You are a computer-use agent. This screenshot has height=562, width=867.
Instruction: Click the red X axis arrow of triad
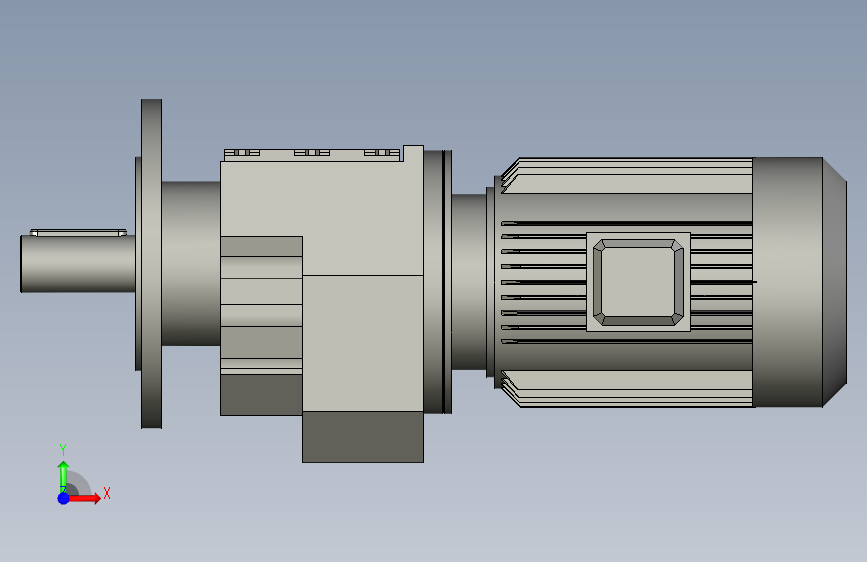click(x=84, y=498)
